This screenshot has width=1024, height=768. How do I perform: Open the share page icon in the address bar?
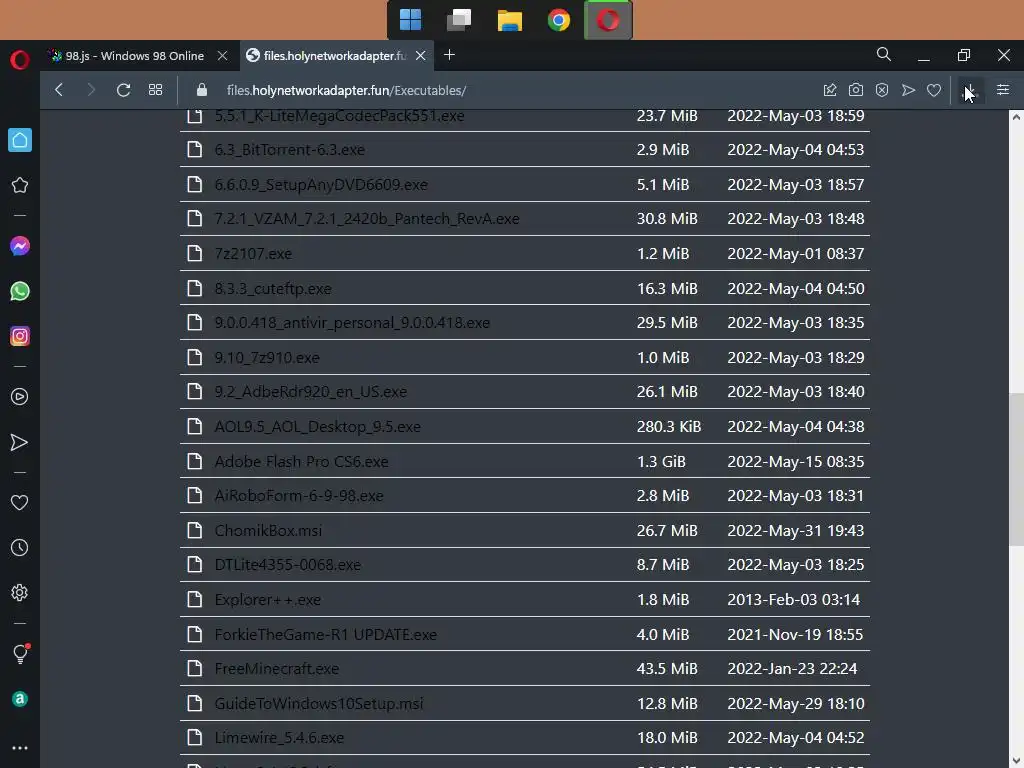(x=830, y=89)
